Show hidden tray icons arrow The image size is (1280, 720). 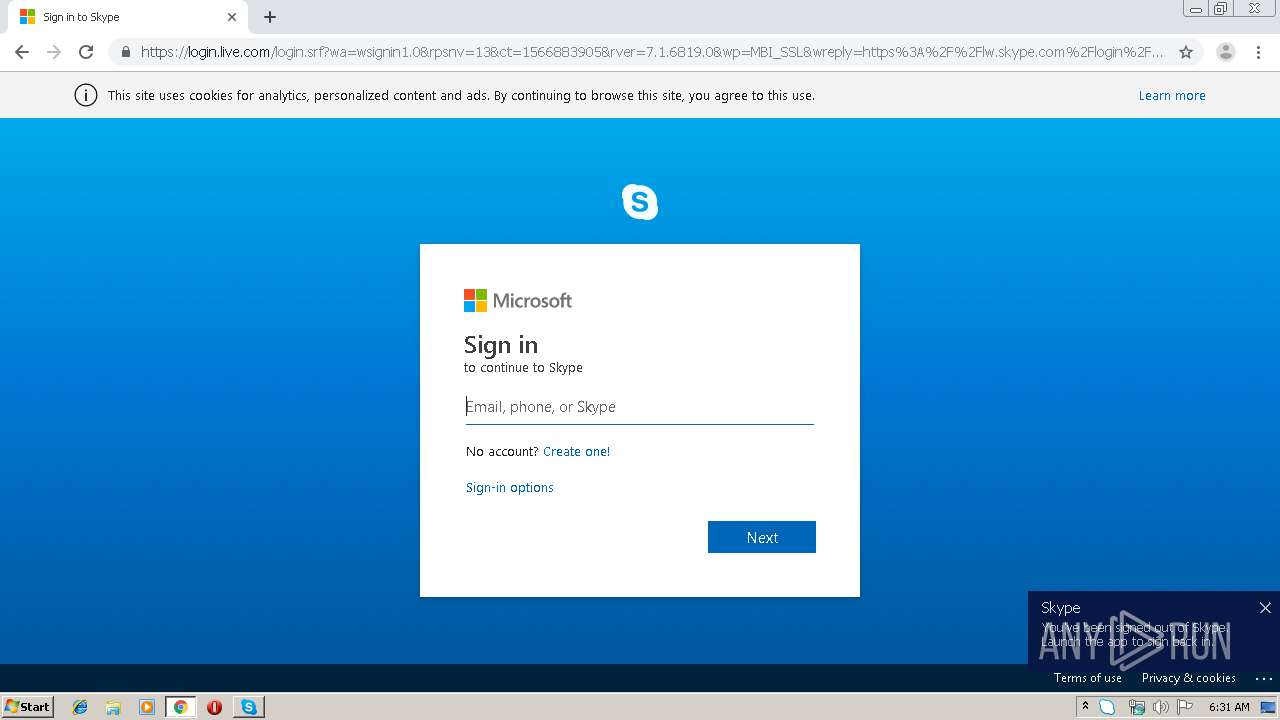1085,707
